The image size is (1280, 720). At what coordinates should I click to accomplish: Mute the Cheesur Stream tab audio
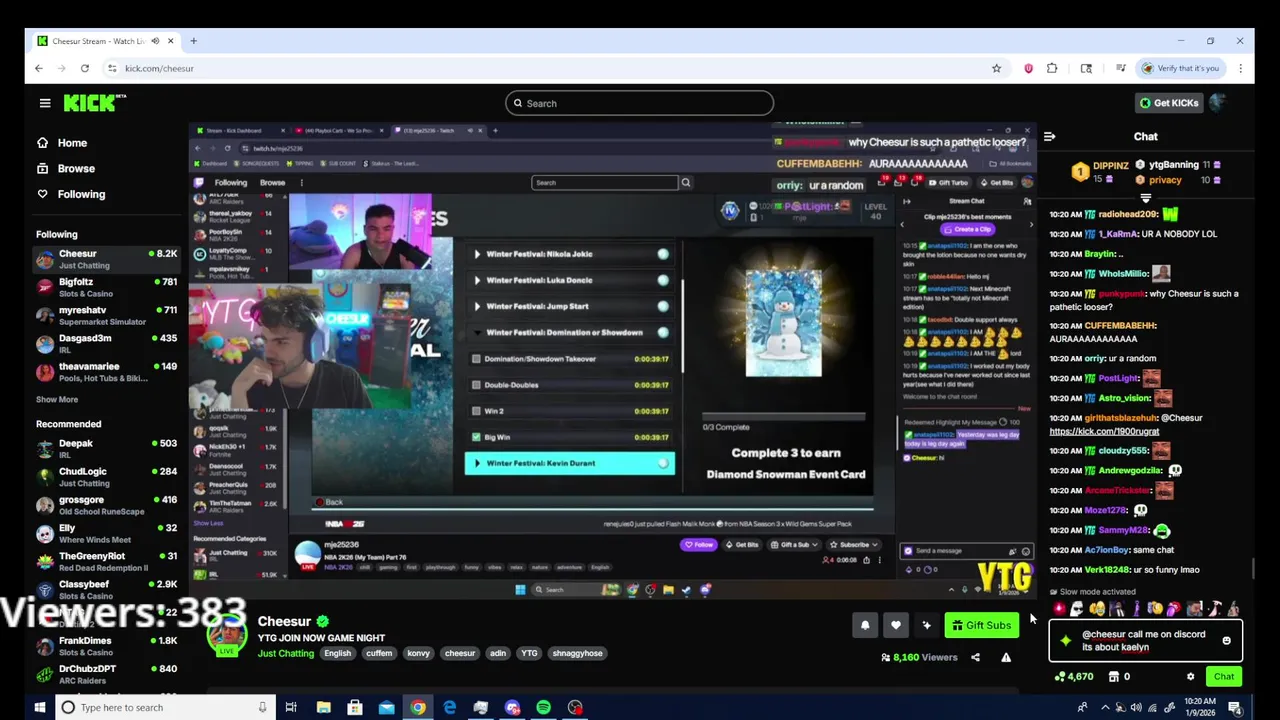(155, 41)
